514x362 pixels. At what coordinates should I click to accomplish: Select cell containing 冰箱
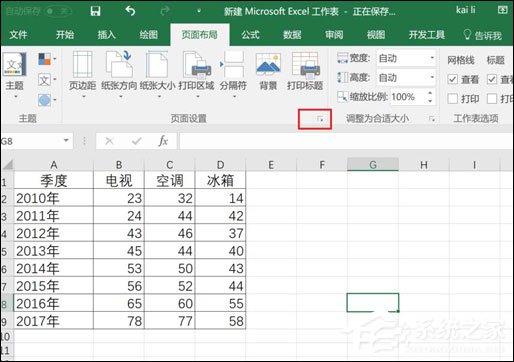220,181
